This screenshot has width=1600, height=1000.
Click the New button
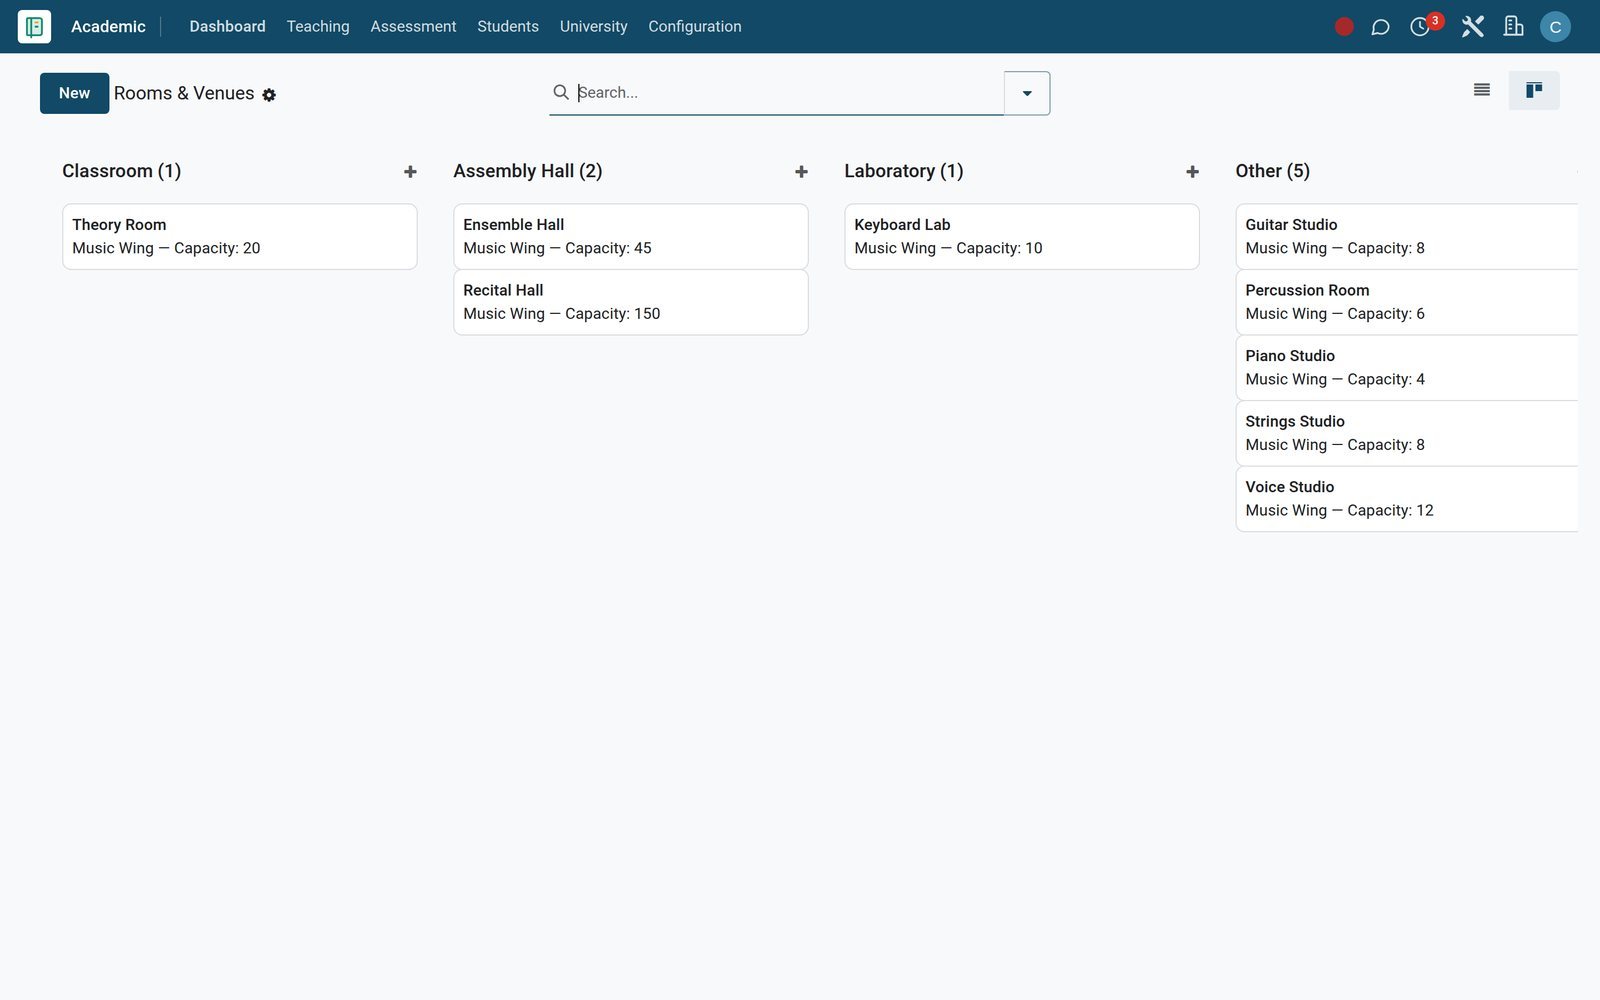(74, 93)
